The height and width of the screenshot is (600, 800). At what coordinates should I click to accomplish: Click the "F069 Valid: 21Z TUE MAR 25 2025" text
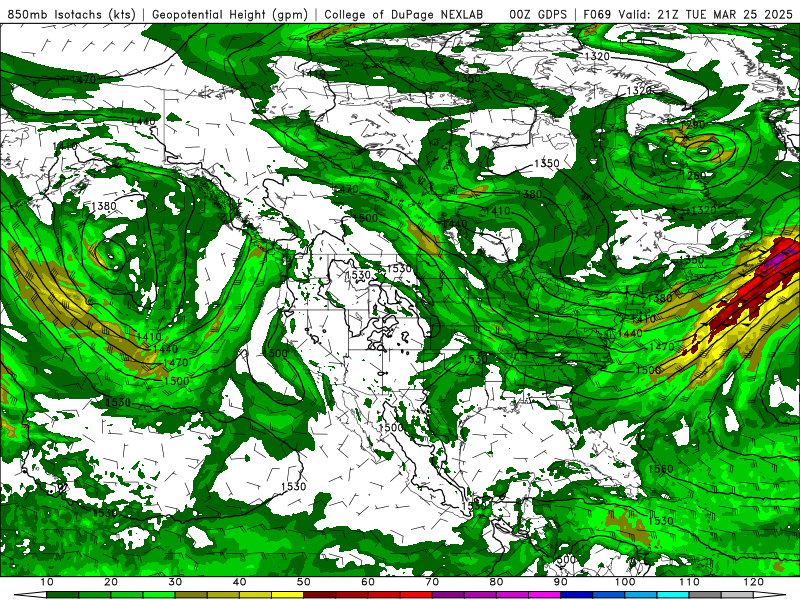pos(688,14)
